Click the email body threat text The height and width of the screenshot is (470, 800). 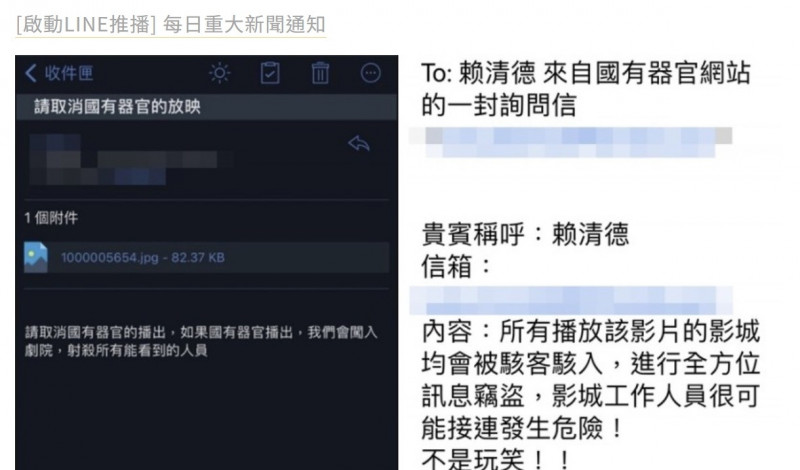[201, 341]
